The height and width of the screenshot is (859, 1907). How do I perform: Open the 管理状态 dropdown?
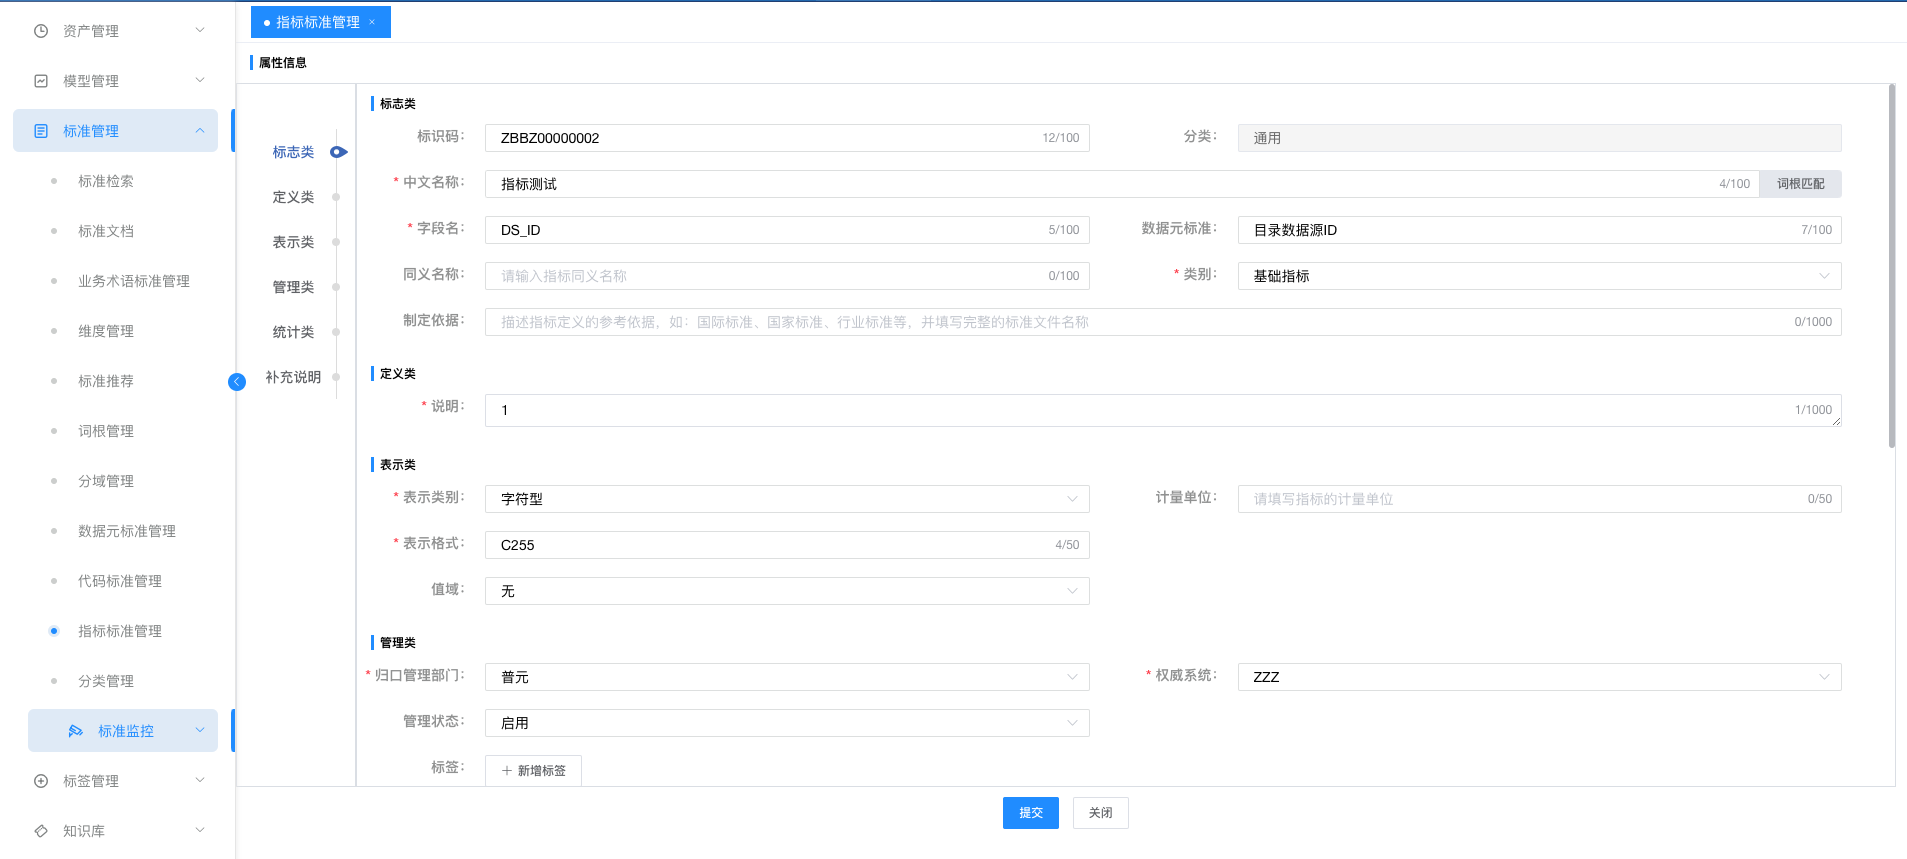787,723
